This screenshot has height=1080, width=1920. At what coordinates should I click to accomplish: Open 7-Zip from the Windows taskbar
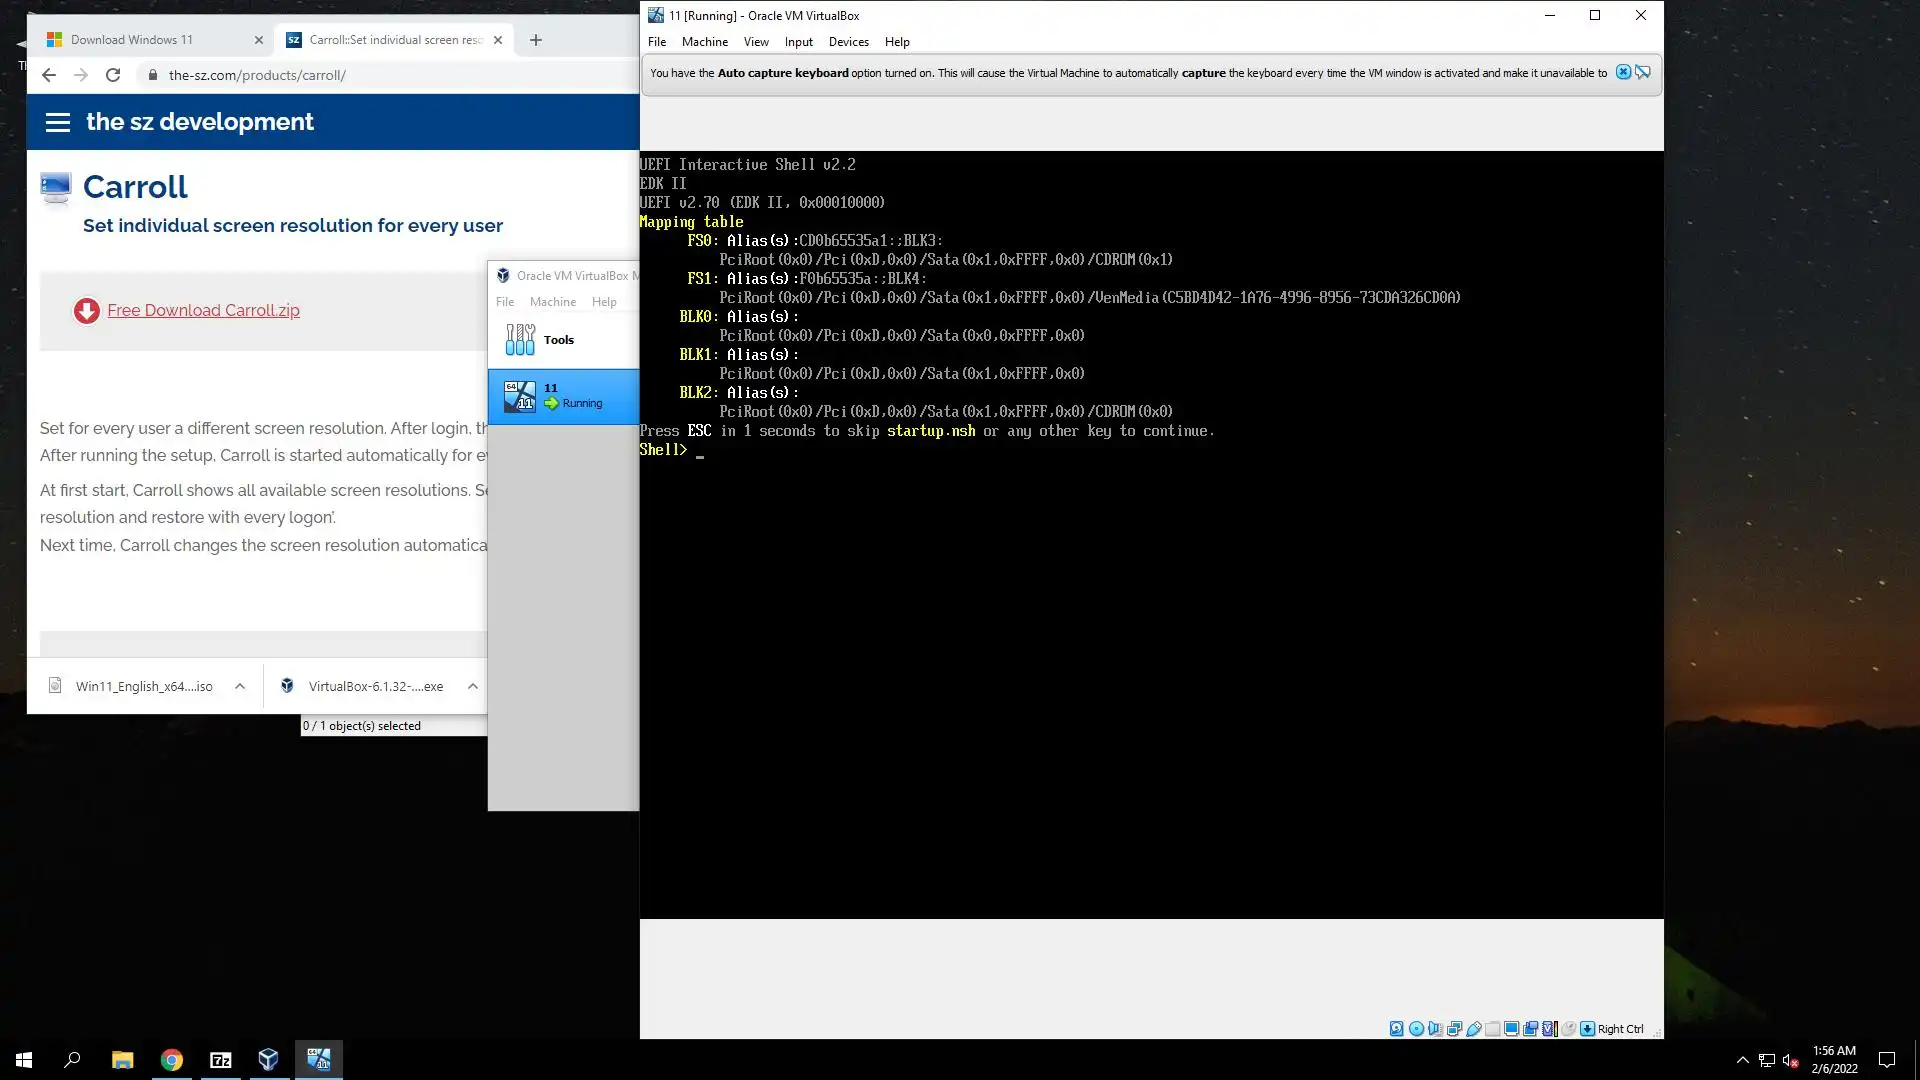(220, 1060)
